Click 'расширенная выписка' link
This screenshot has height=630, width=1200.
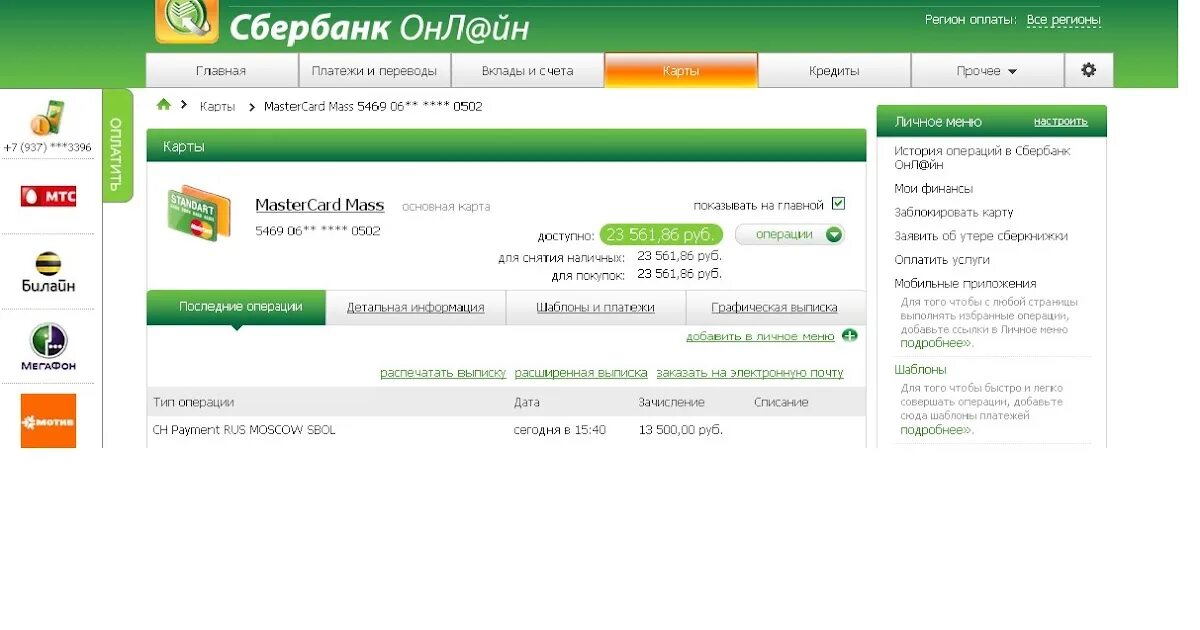[581, 373]
